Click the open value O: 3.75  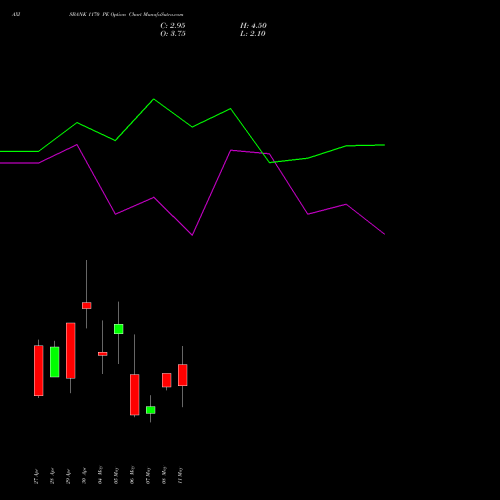173,34
